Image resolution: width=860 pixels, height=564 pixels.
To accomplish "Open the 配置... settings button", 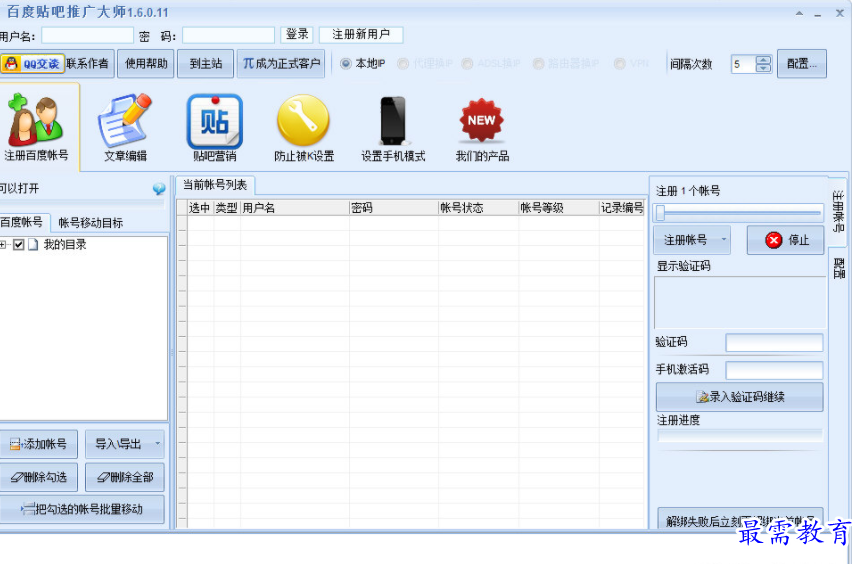I will (801, 64).
